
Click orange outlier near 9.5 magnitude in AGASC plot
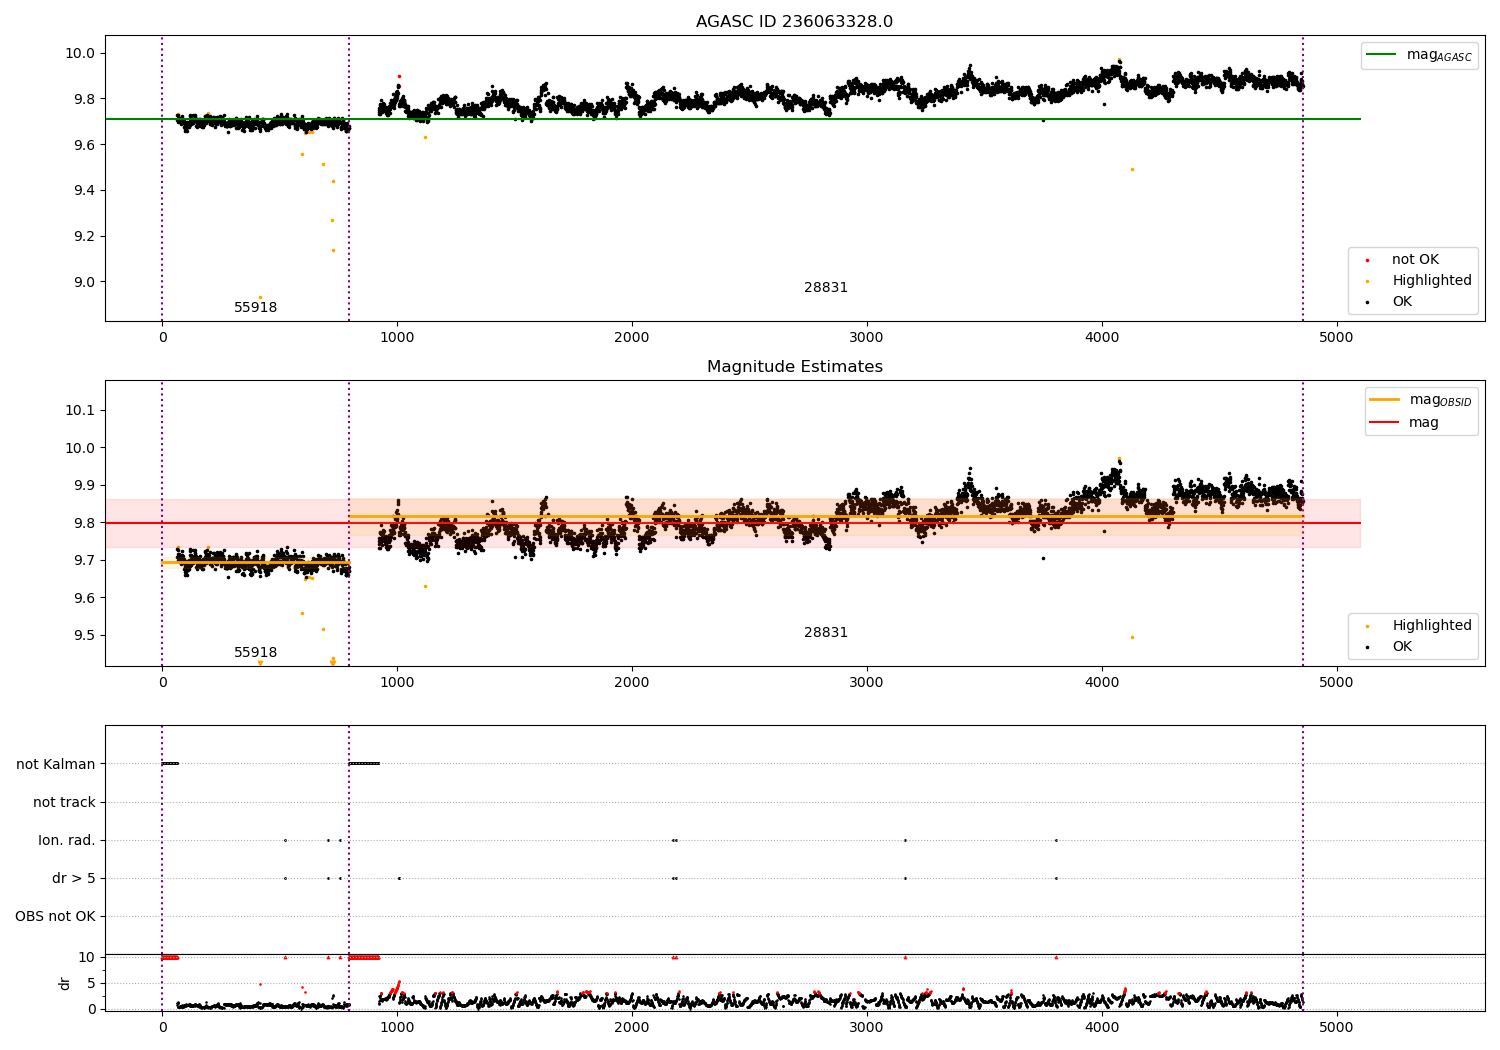[x=1132, y=169]
